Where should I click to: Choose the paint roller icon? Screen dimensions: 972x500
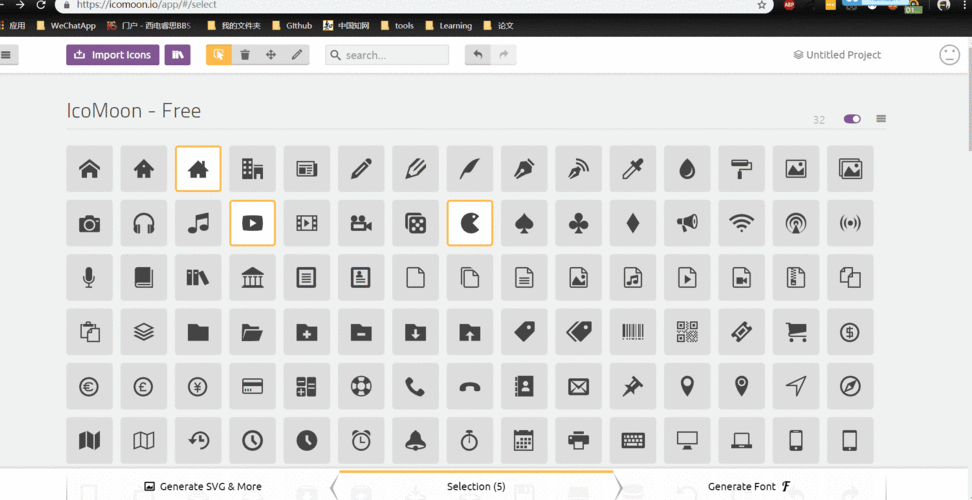click(741, 169)
